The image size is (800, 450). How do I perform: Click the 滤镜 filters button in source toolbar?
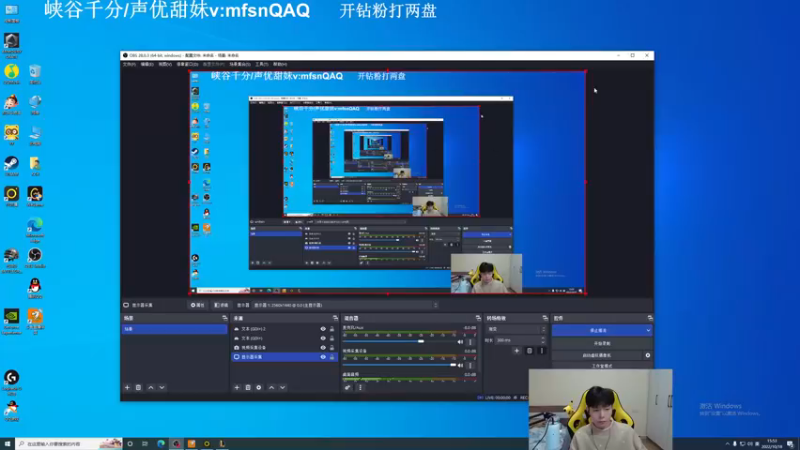(x=221, y=305)
